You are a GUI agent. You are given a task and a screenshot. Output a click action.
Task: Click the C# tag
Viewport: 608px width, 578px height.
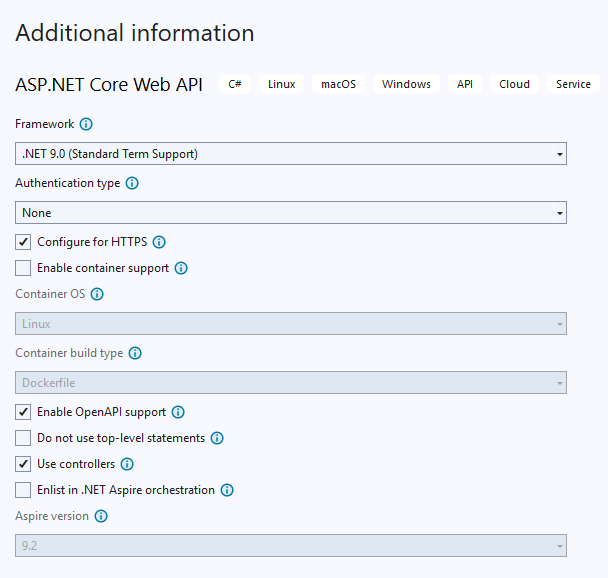[x=235, y=84]
